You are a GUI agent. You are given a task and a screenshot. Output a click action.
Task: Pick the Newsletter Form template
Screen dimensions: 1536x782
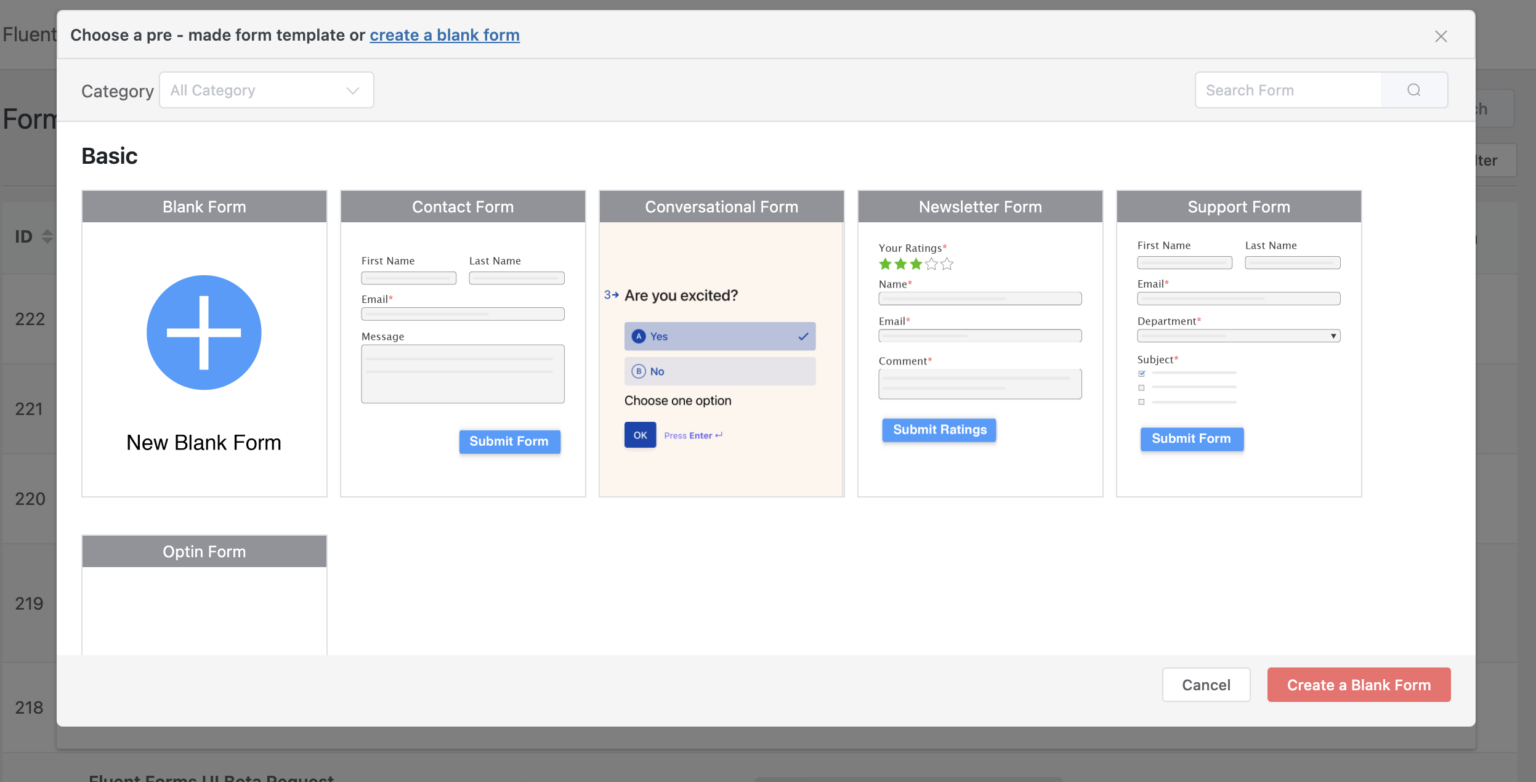980,207
